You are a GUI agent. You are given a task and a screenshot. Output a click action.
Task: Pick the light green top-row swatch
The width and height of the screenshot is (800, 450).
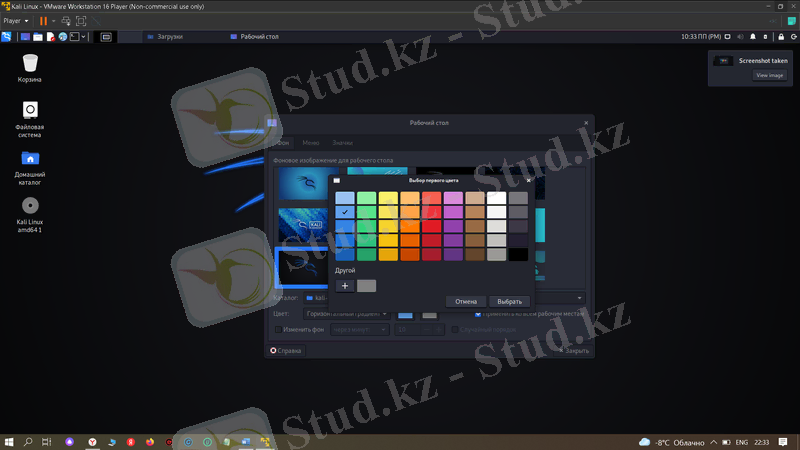coord(366,198)
